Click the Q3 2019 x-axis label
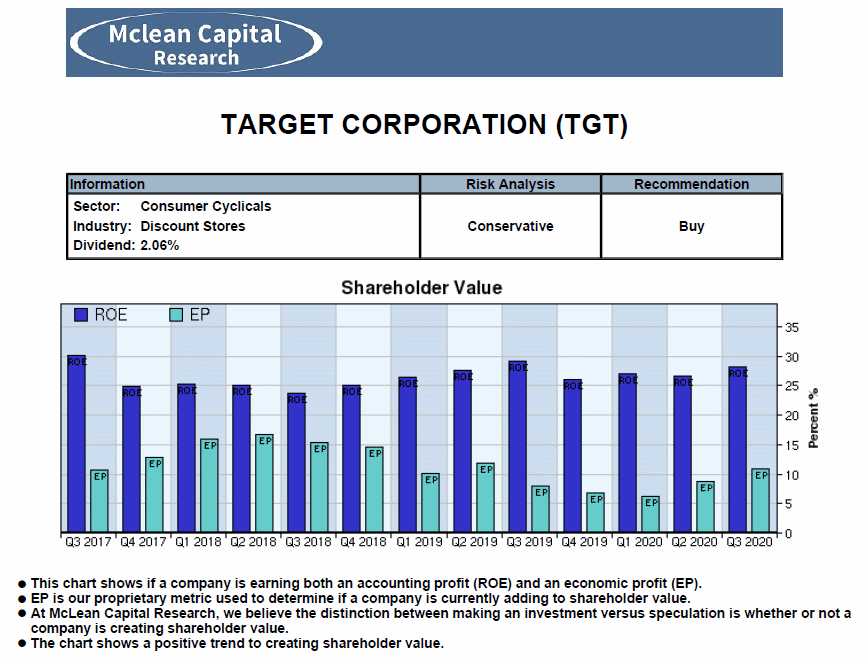Screen dimensions: 867x657 [x=529, y=542]
